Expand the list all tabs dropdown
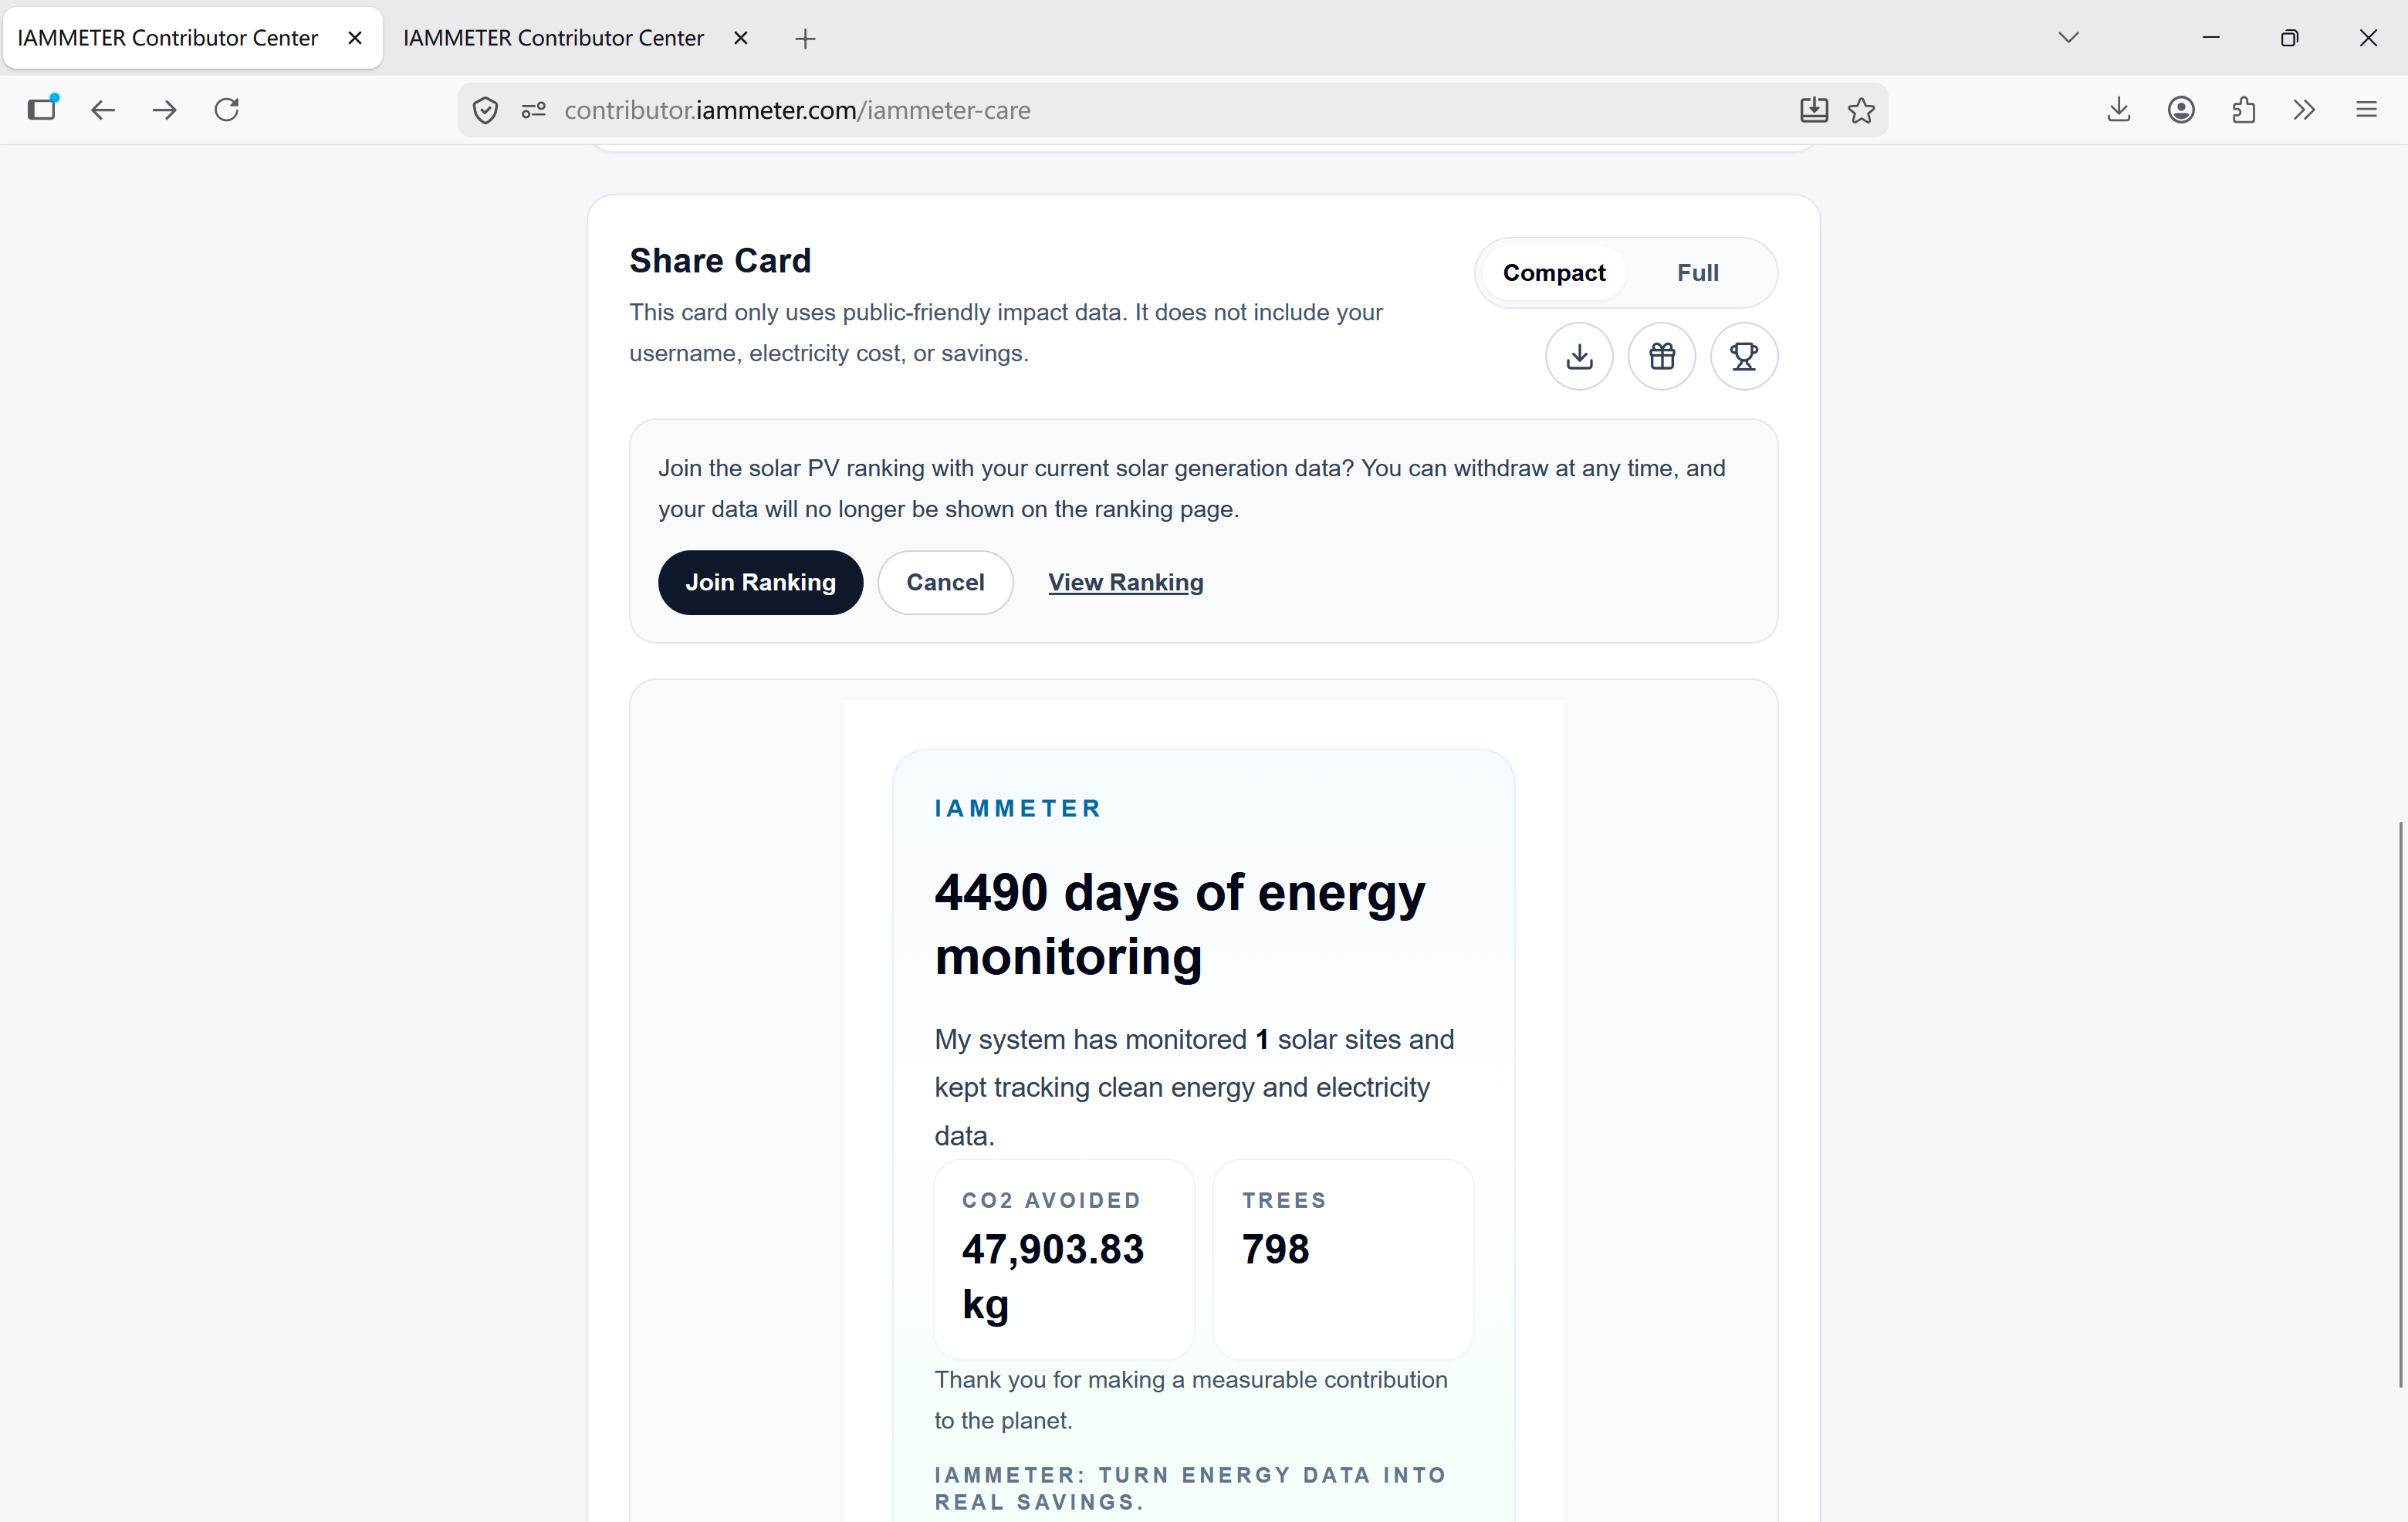Viewport: 2408px width, 1522px height. (x=2069, y=38)
